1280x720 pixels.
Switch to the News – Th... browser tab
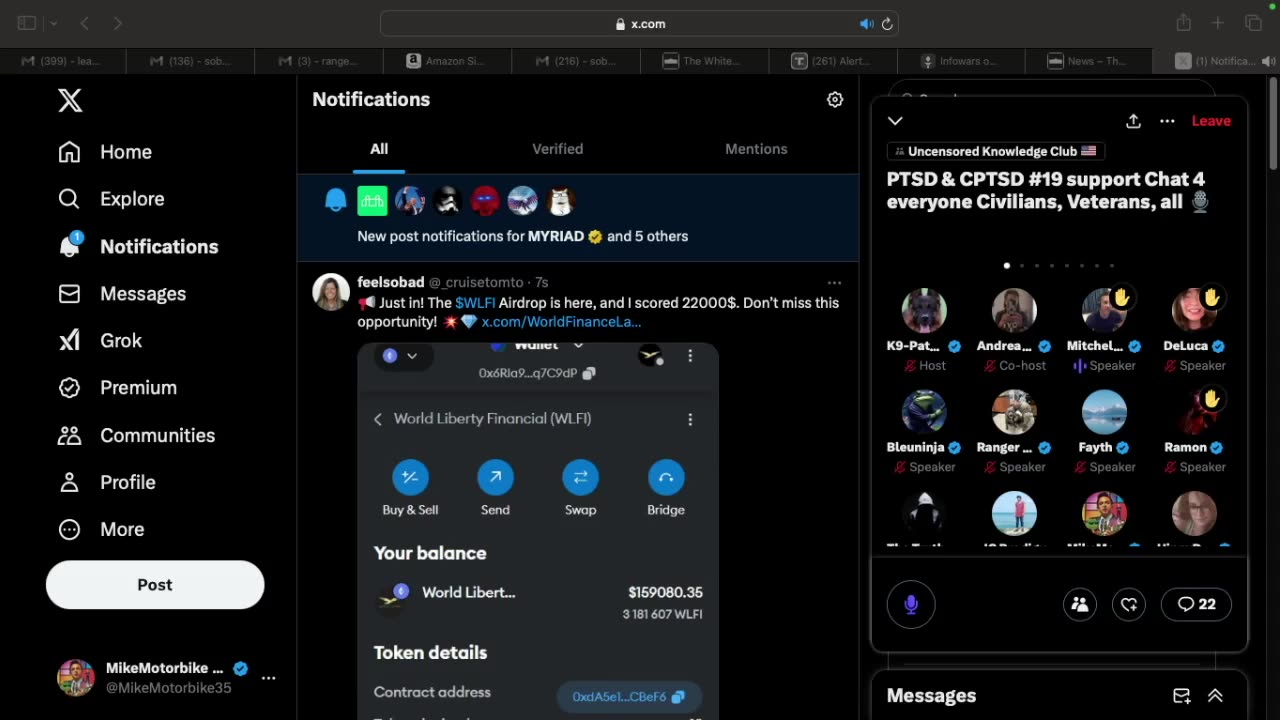tap(1087, 61)
